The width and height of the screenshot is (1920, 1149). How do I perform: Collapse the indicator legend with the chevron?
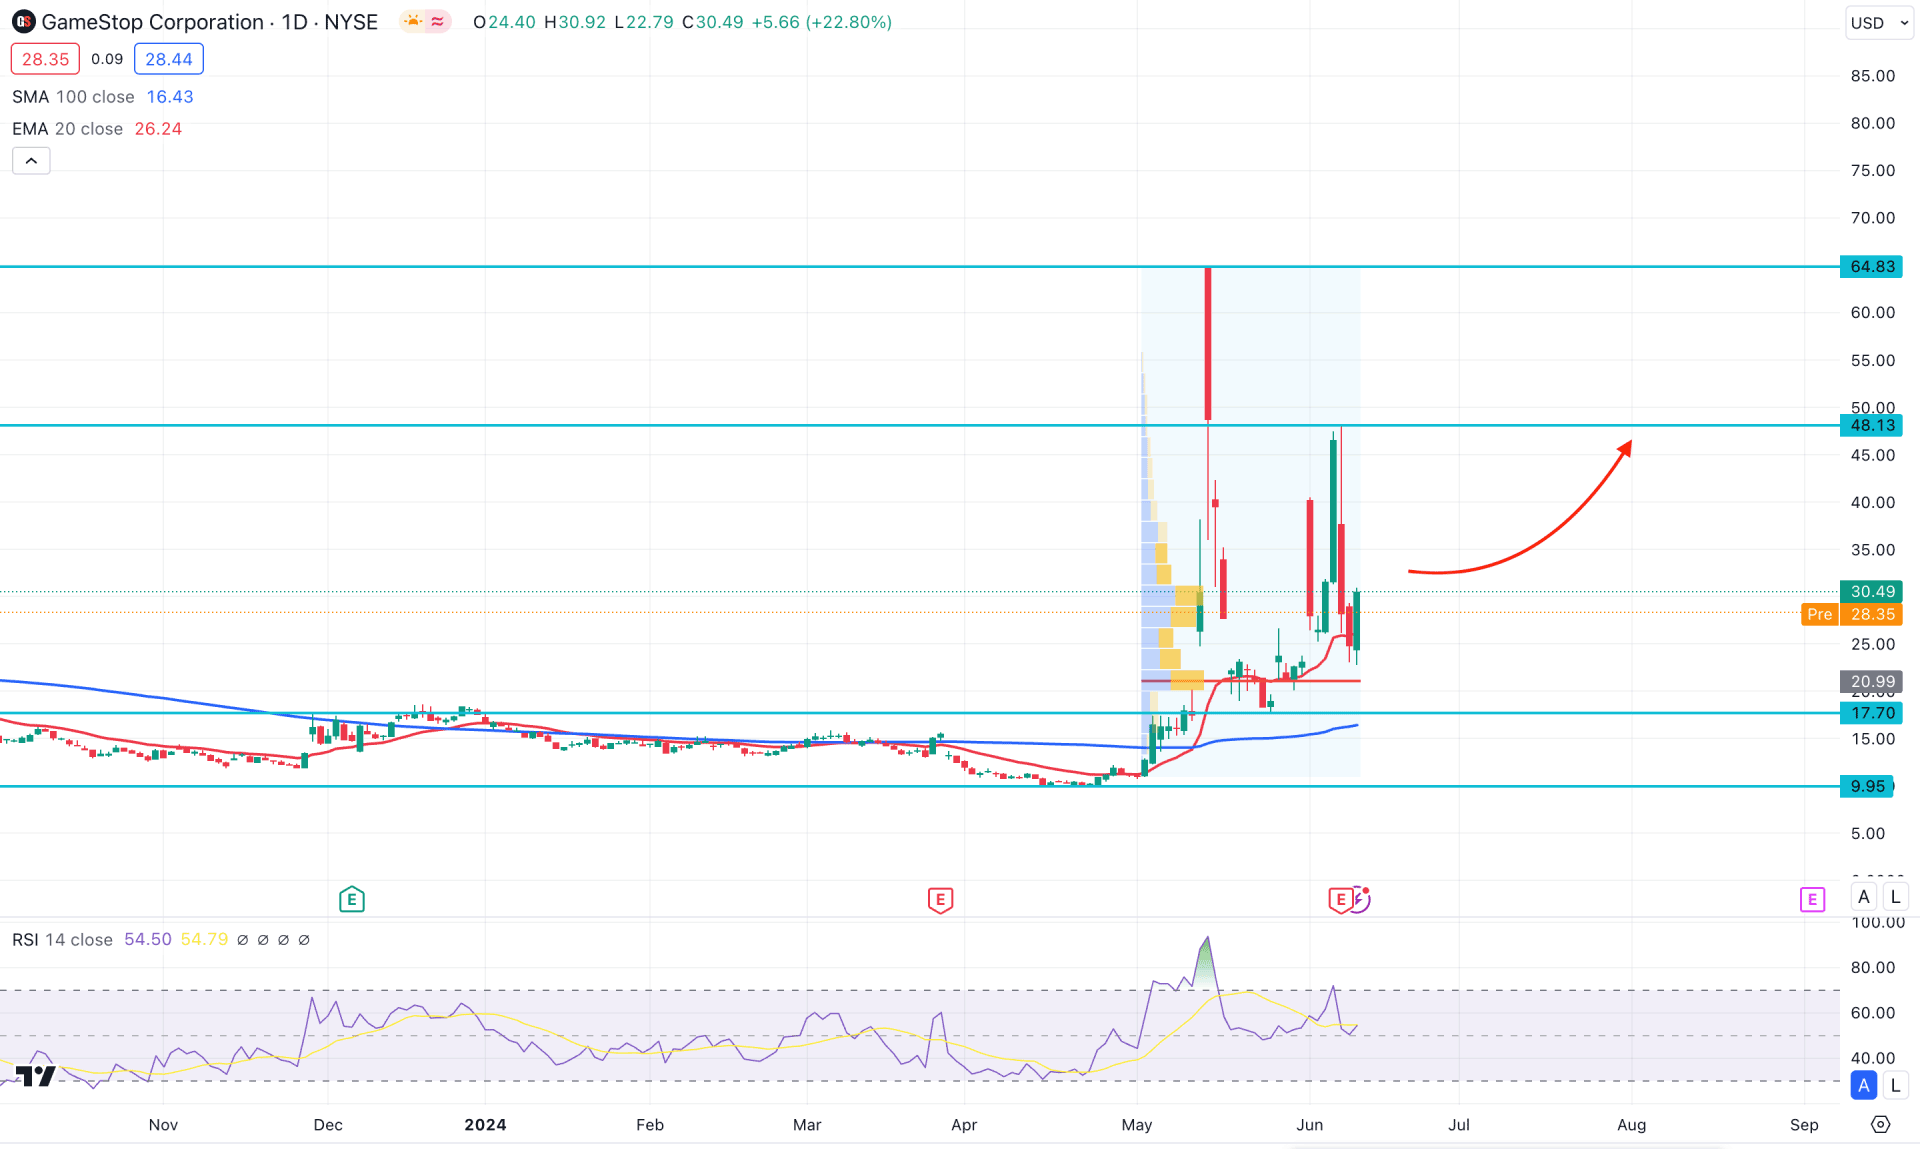pos(31,161)
